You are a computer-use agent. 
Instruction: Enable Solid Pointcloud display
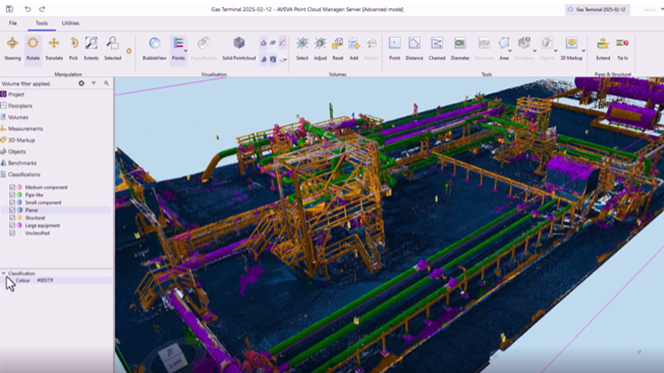tap(239, 48)
